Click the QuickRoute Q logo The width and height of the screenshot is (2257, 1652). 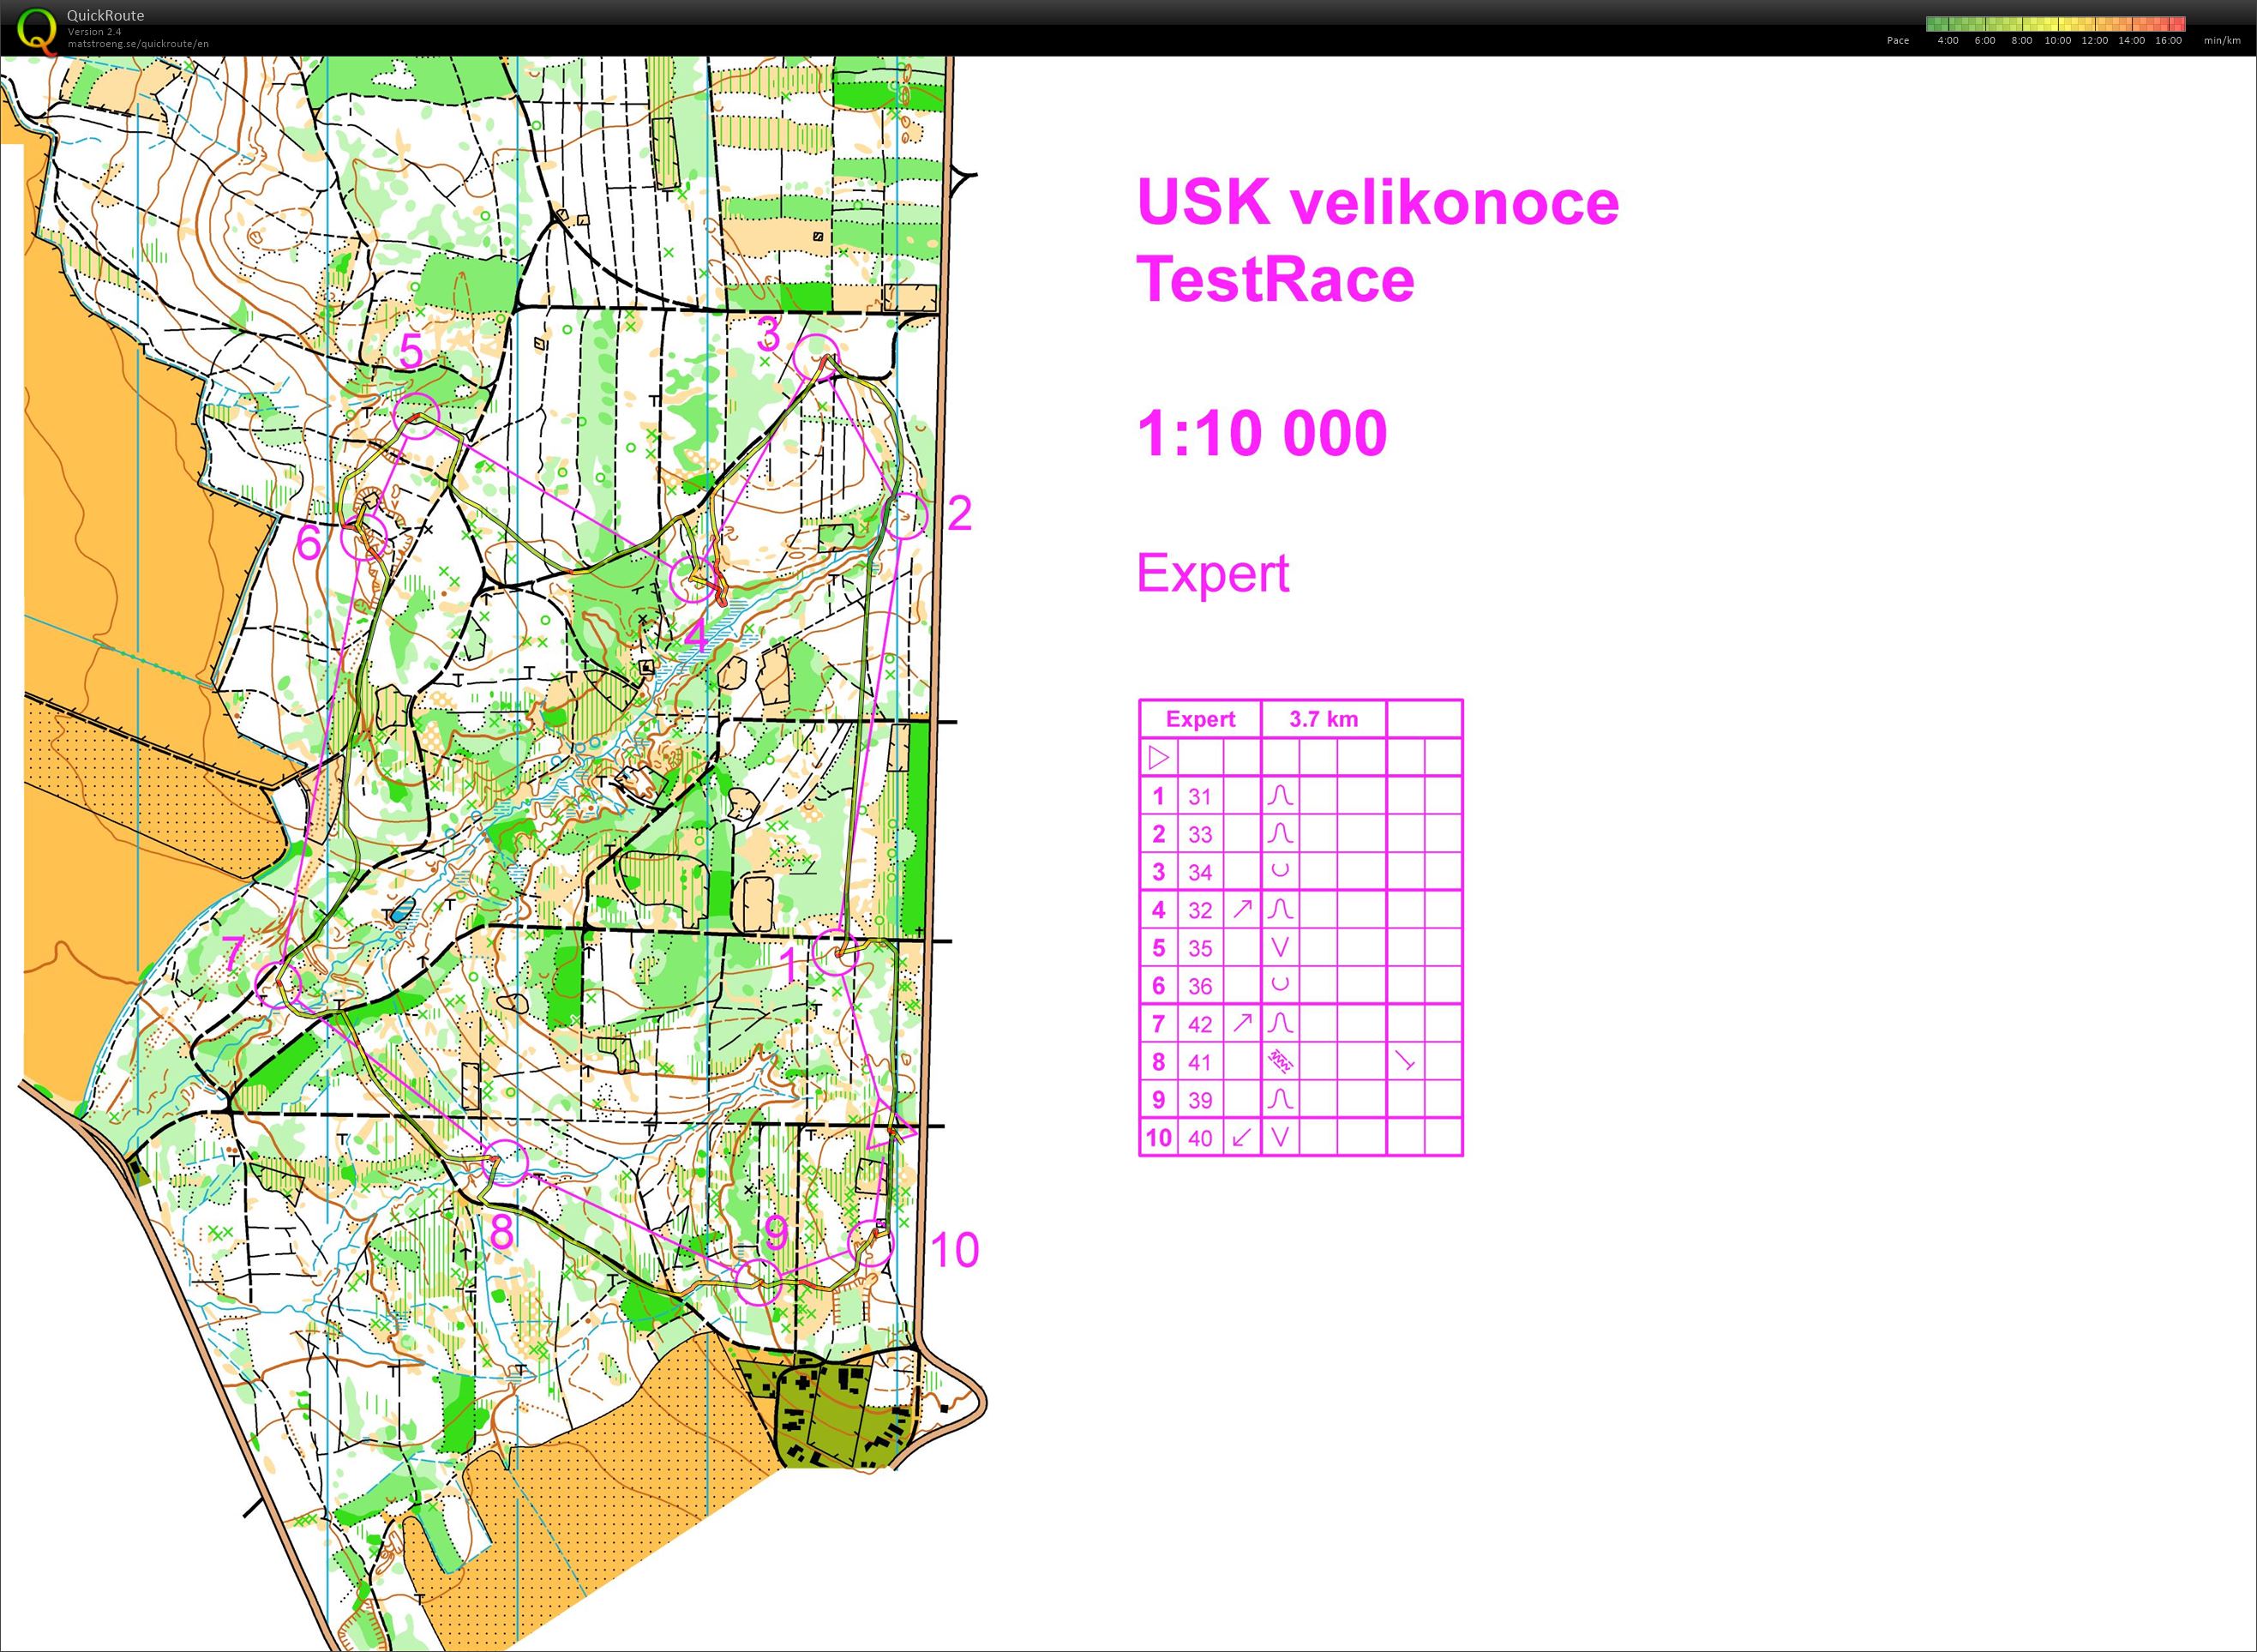(x=38, y=30)
